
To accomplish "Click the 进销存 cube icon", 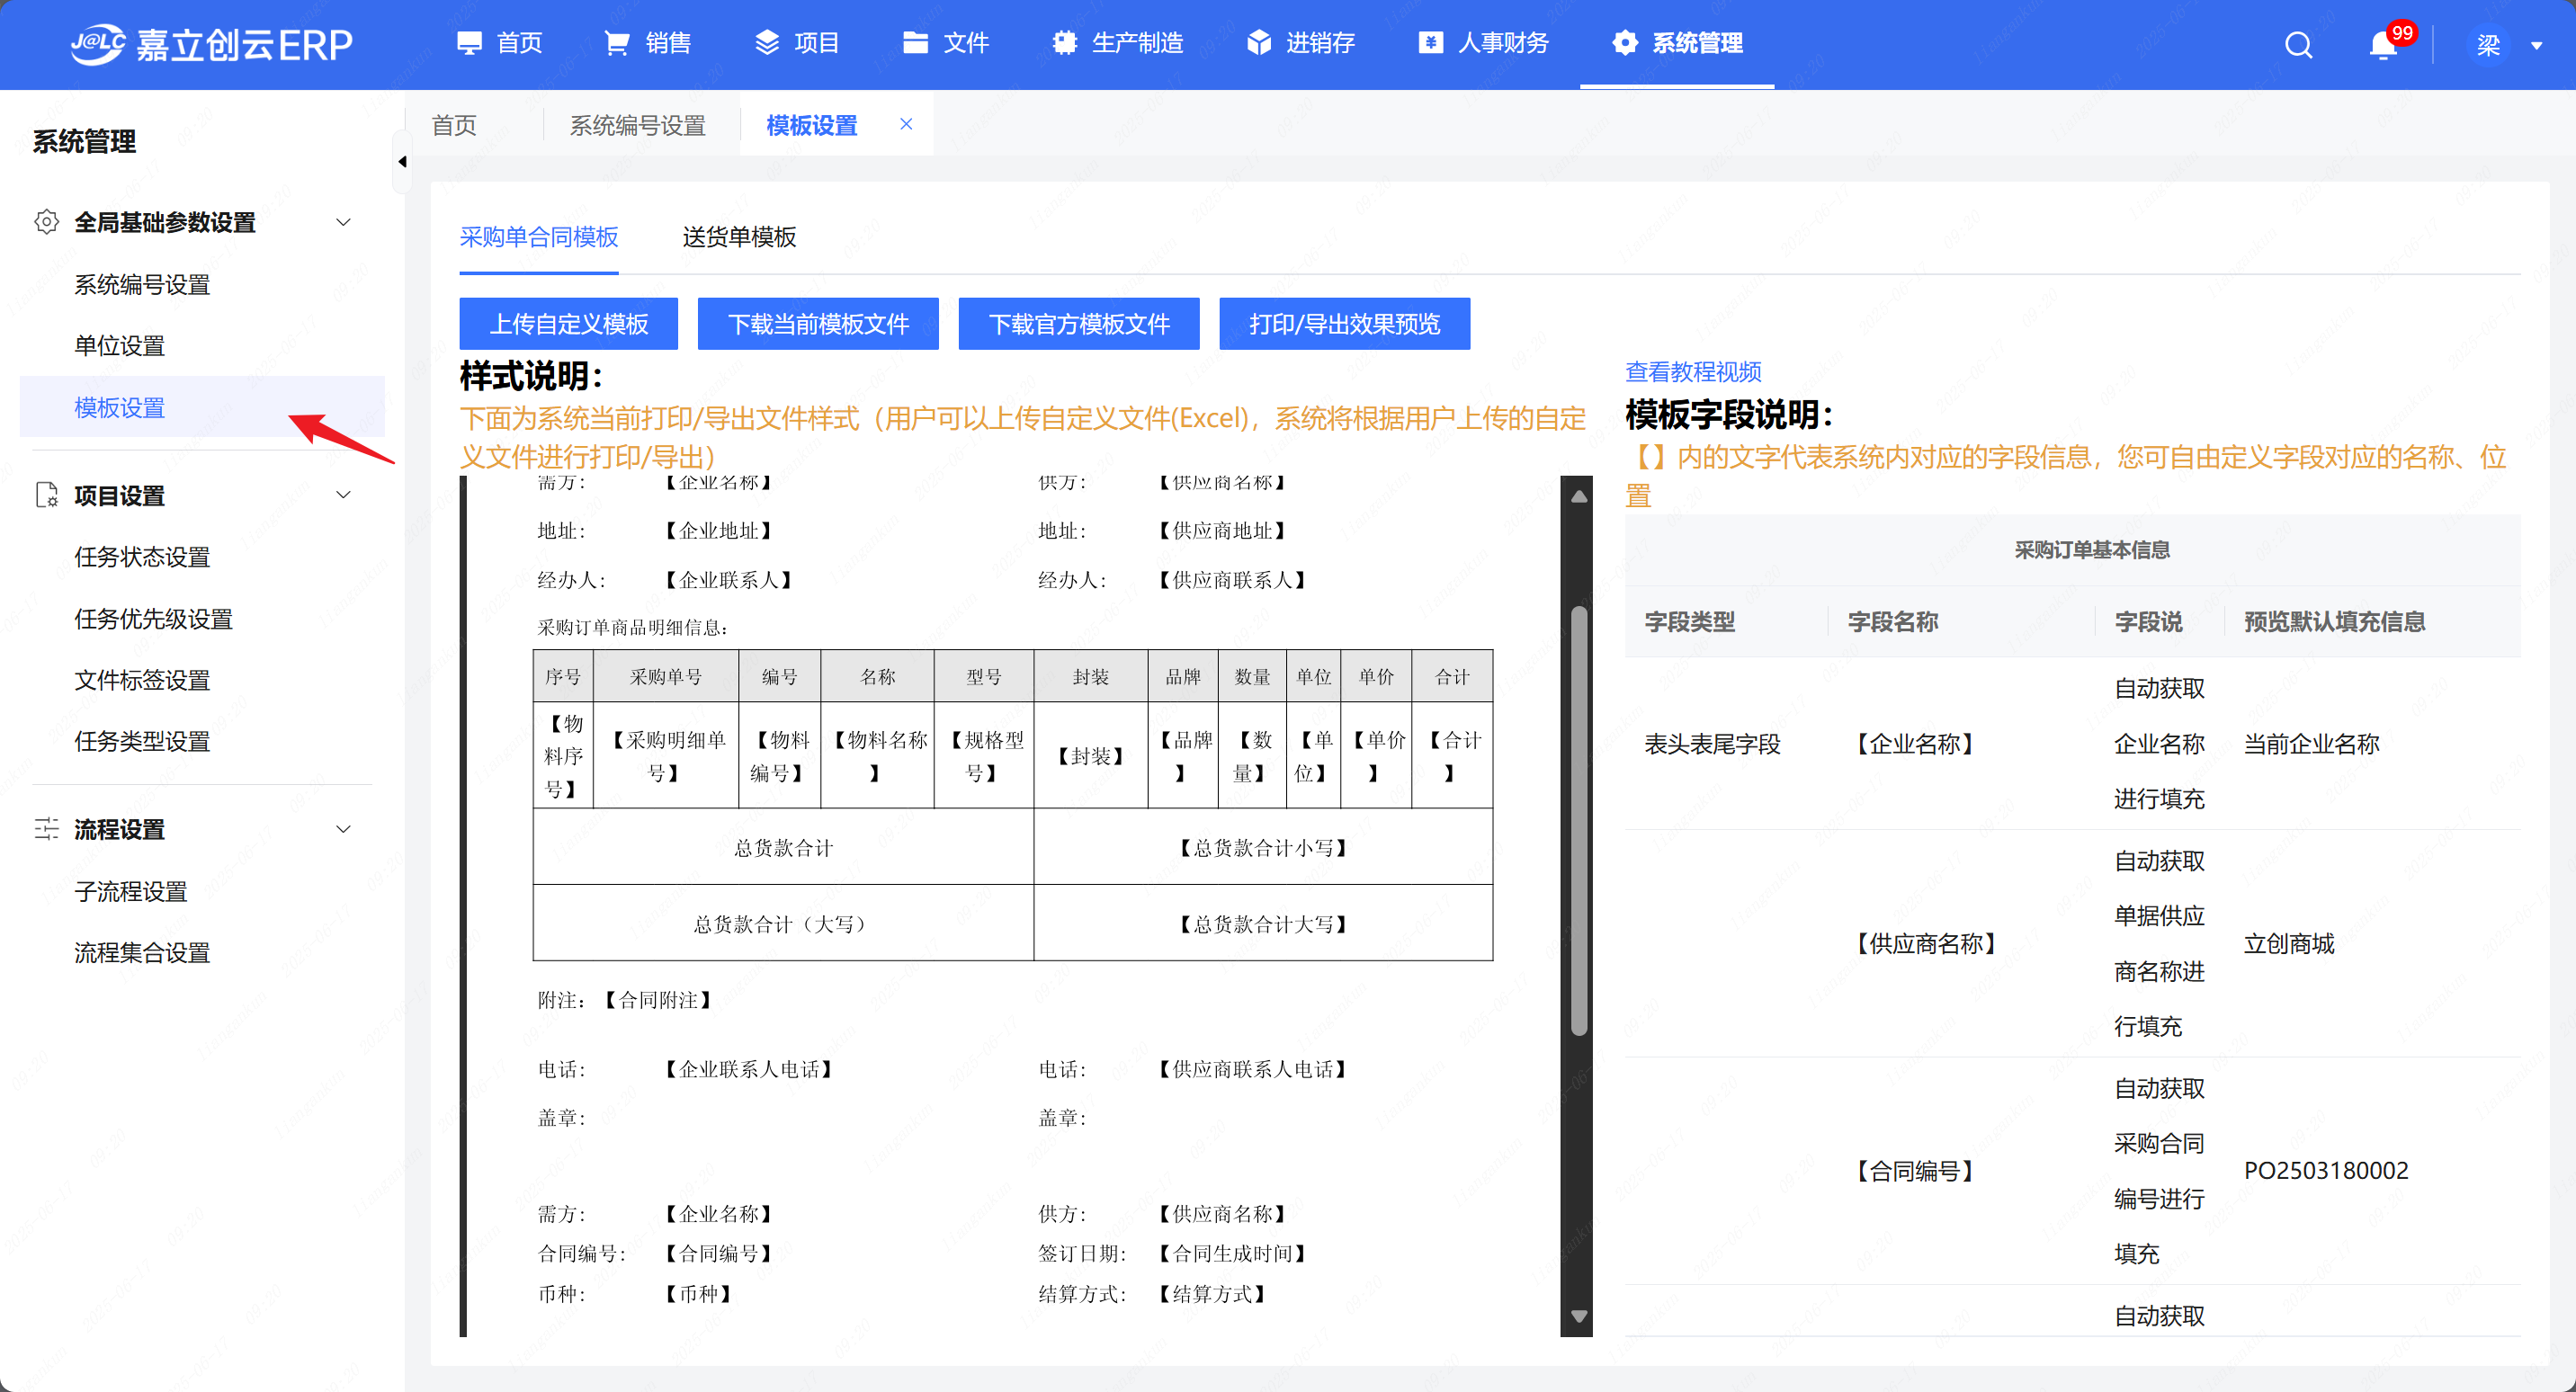I will [x=1259, y=43].
